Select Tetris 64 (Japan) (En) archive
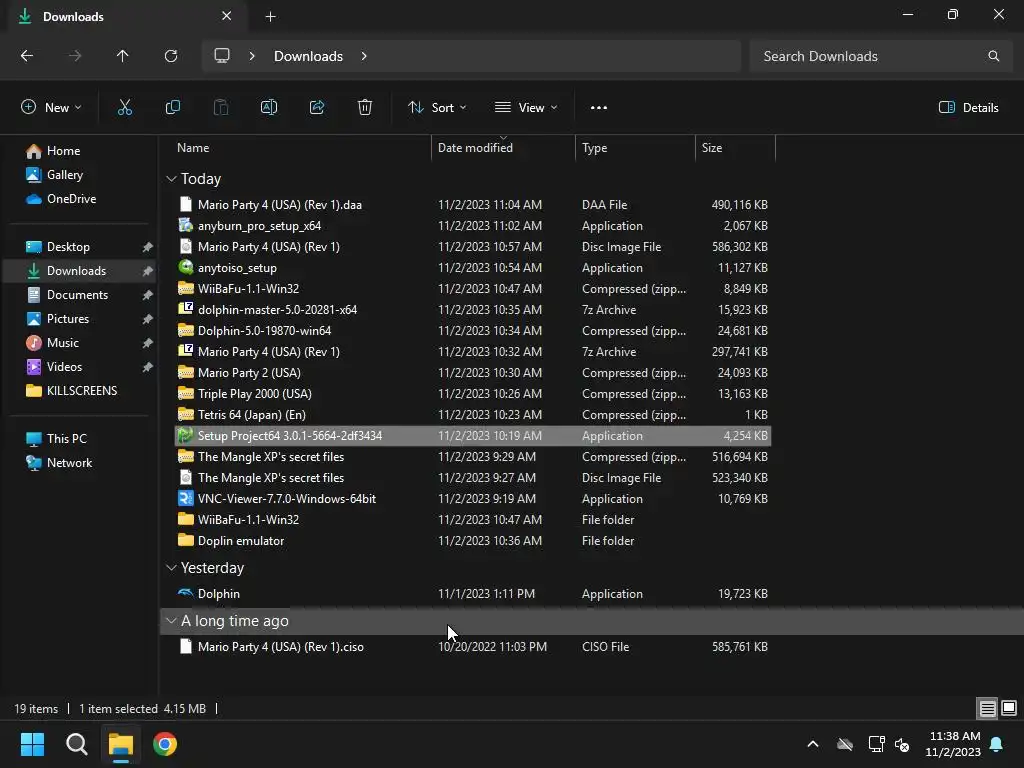The width and height of the screenshot is (1024, 768). (473, 415)
